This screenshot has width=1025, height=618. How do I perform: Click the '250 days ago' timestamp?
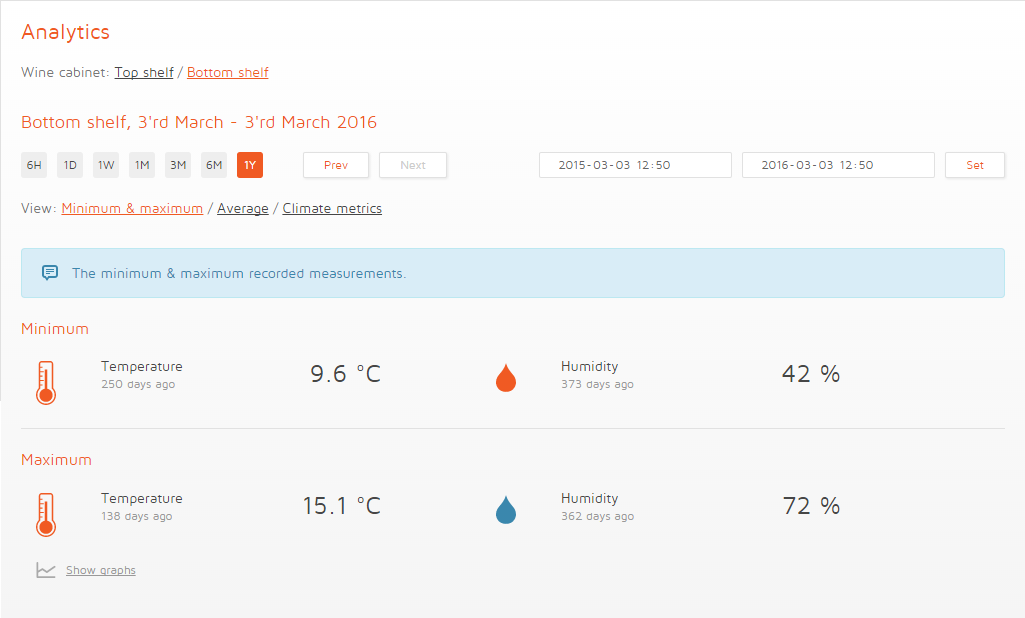tap(138, 385)
